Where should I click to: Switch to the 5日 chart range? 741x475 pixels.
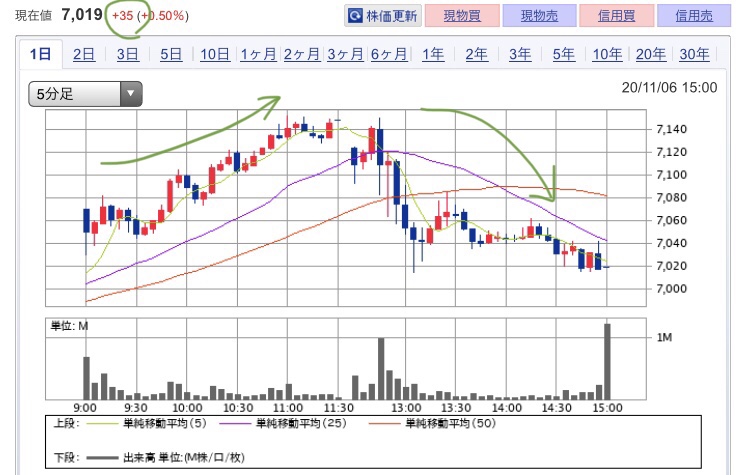171,54
